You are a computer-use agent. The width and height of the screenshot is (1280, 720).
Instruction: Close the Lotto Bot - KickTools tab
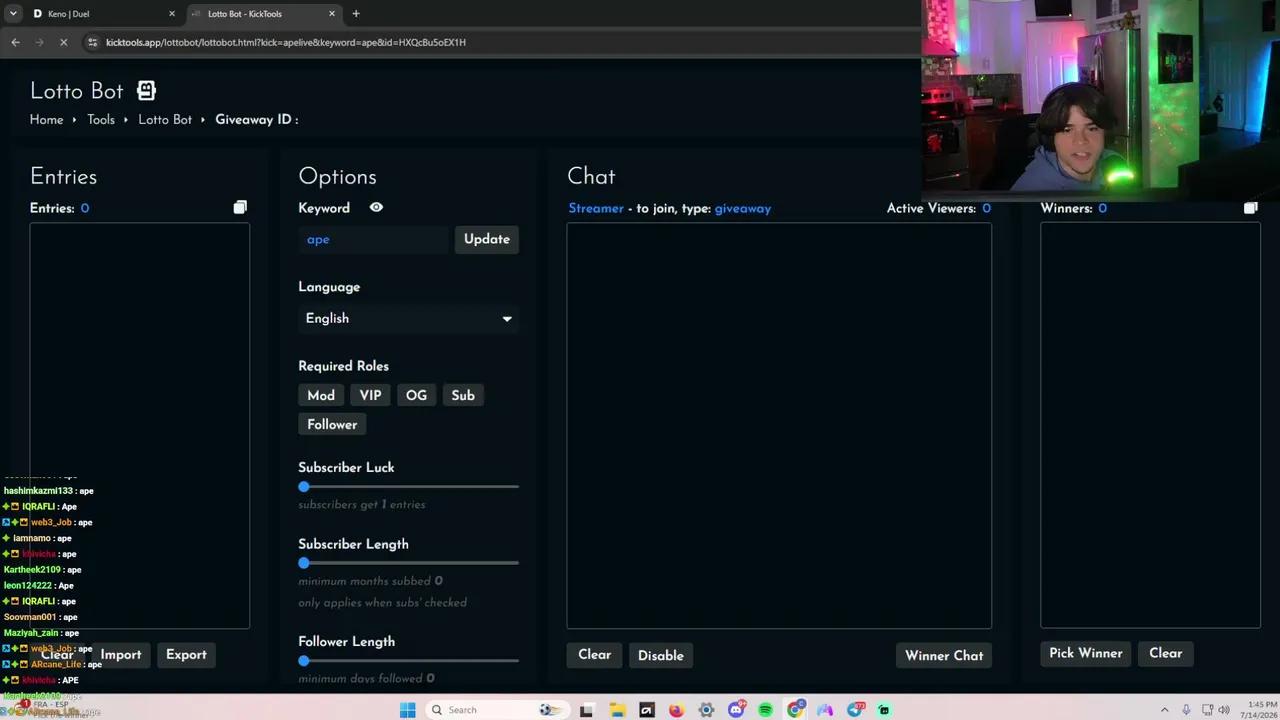coord(332,14)
